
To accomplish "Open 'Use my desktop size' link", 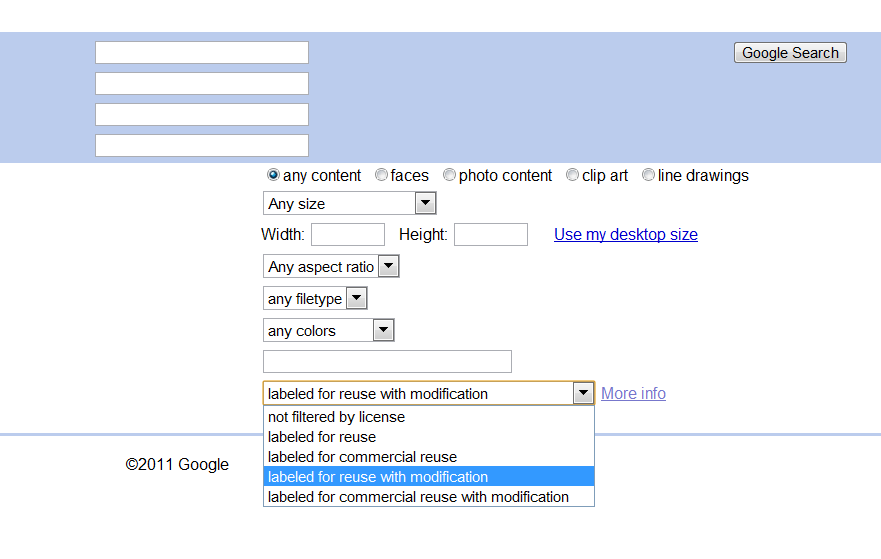I will pyautogui.click(x=626, y=234).
